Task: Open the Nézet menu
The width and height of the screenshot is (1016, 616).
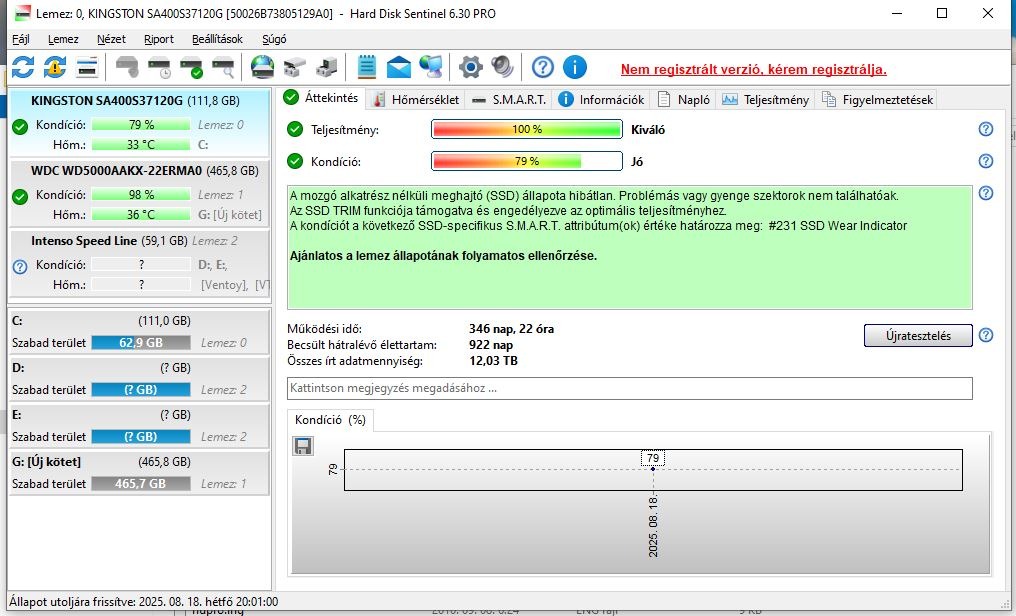Action: 111,39
